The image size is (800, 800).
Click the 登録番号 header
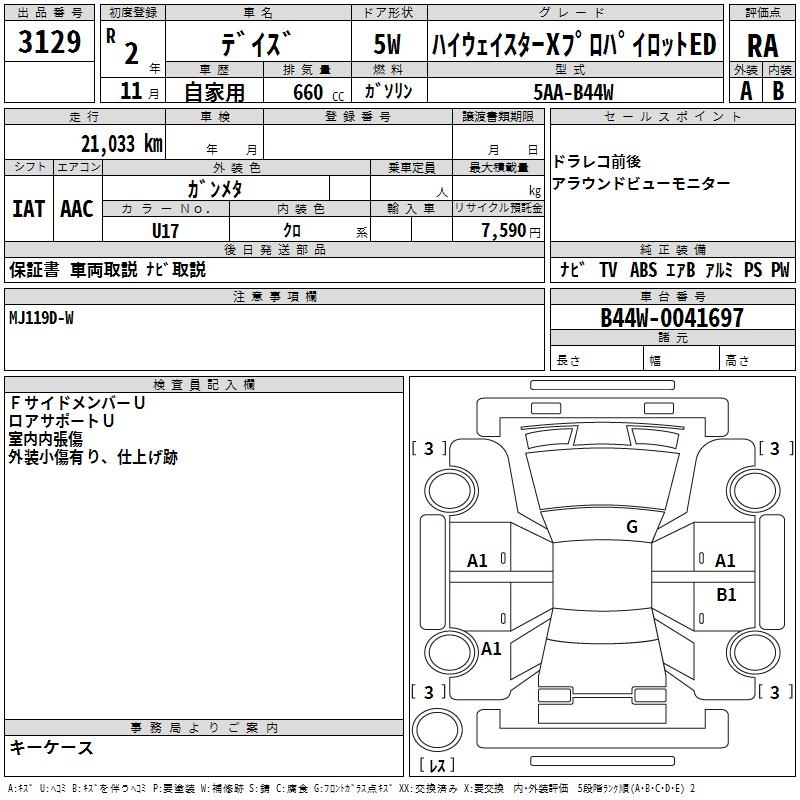pyautogui.click(x=358, y=117)
